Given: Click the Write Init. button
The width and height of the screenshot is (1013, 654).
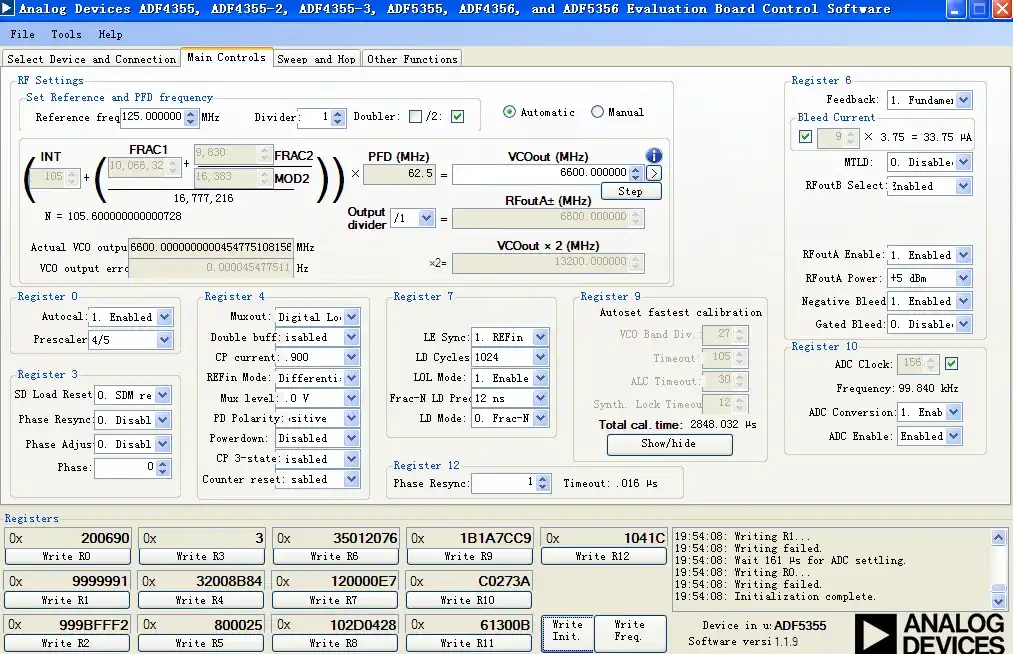Looking at the screenshot, I should 567,631.
